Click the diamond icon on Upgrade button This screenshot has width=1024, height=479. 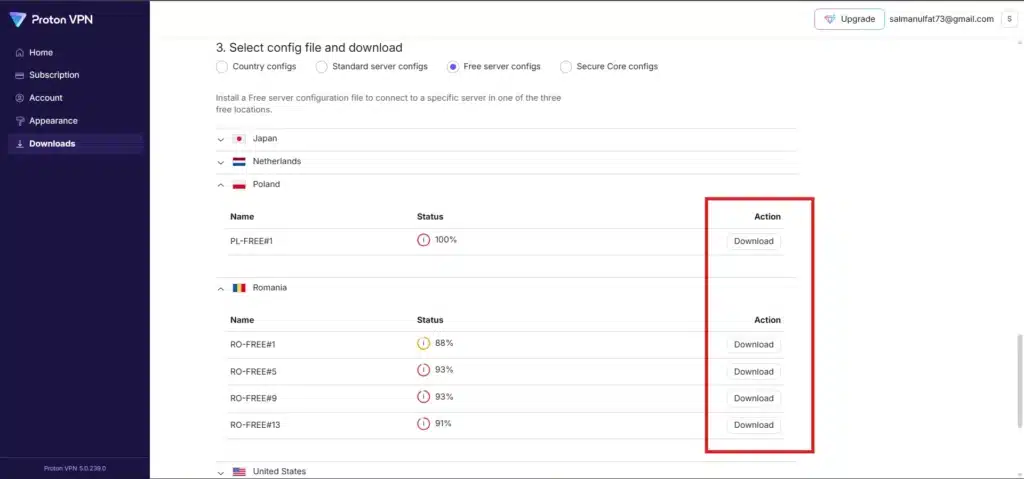[x=829, y=20]
